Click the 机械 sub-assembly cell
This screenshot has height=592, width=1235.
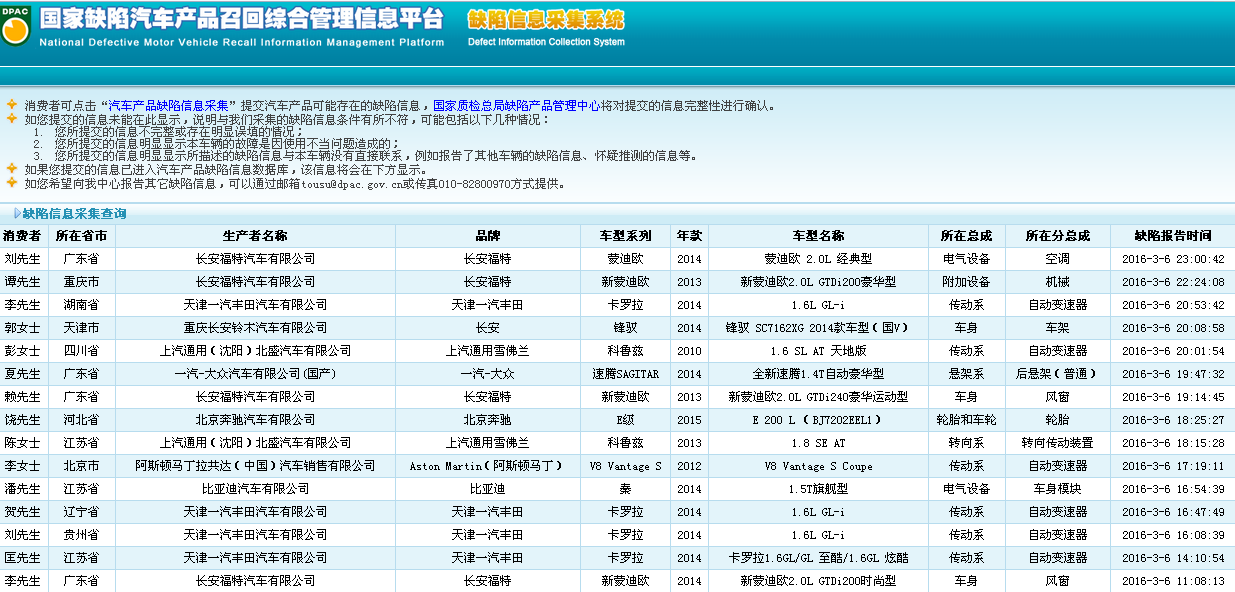[1058, 282]
